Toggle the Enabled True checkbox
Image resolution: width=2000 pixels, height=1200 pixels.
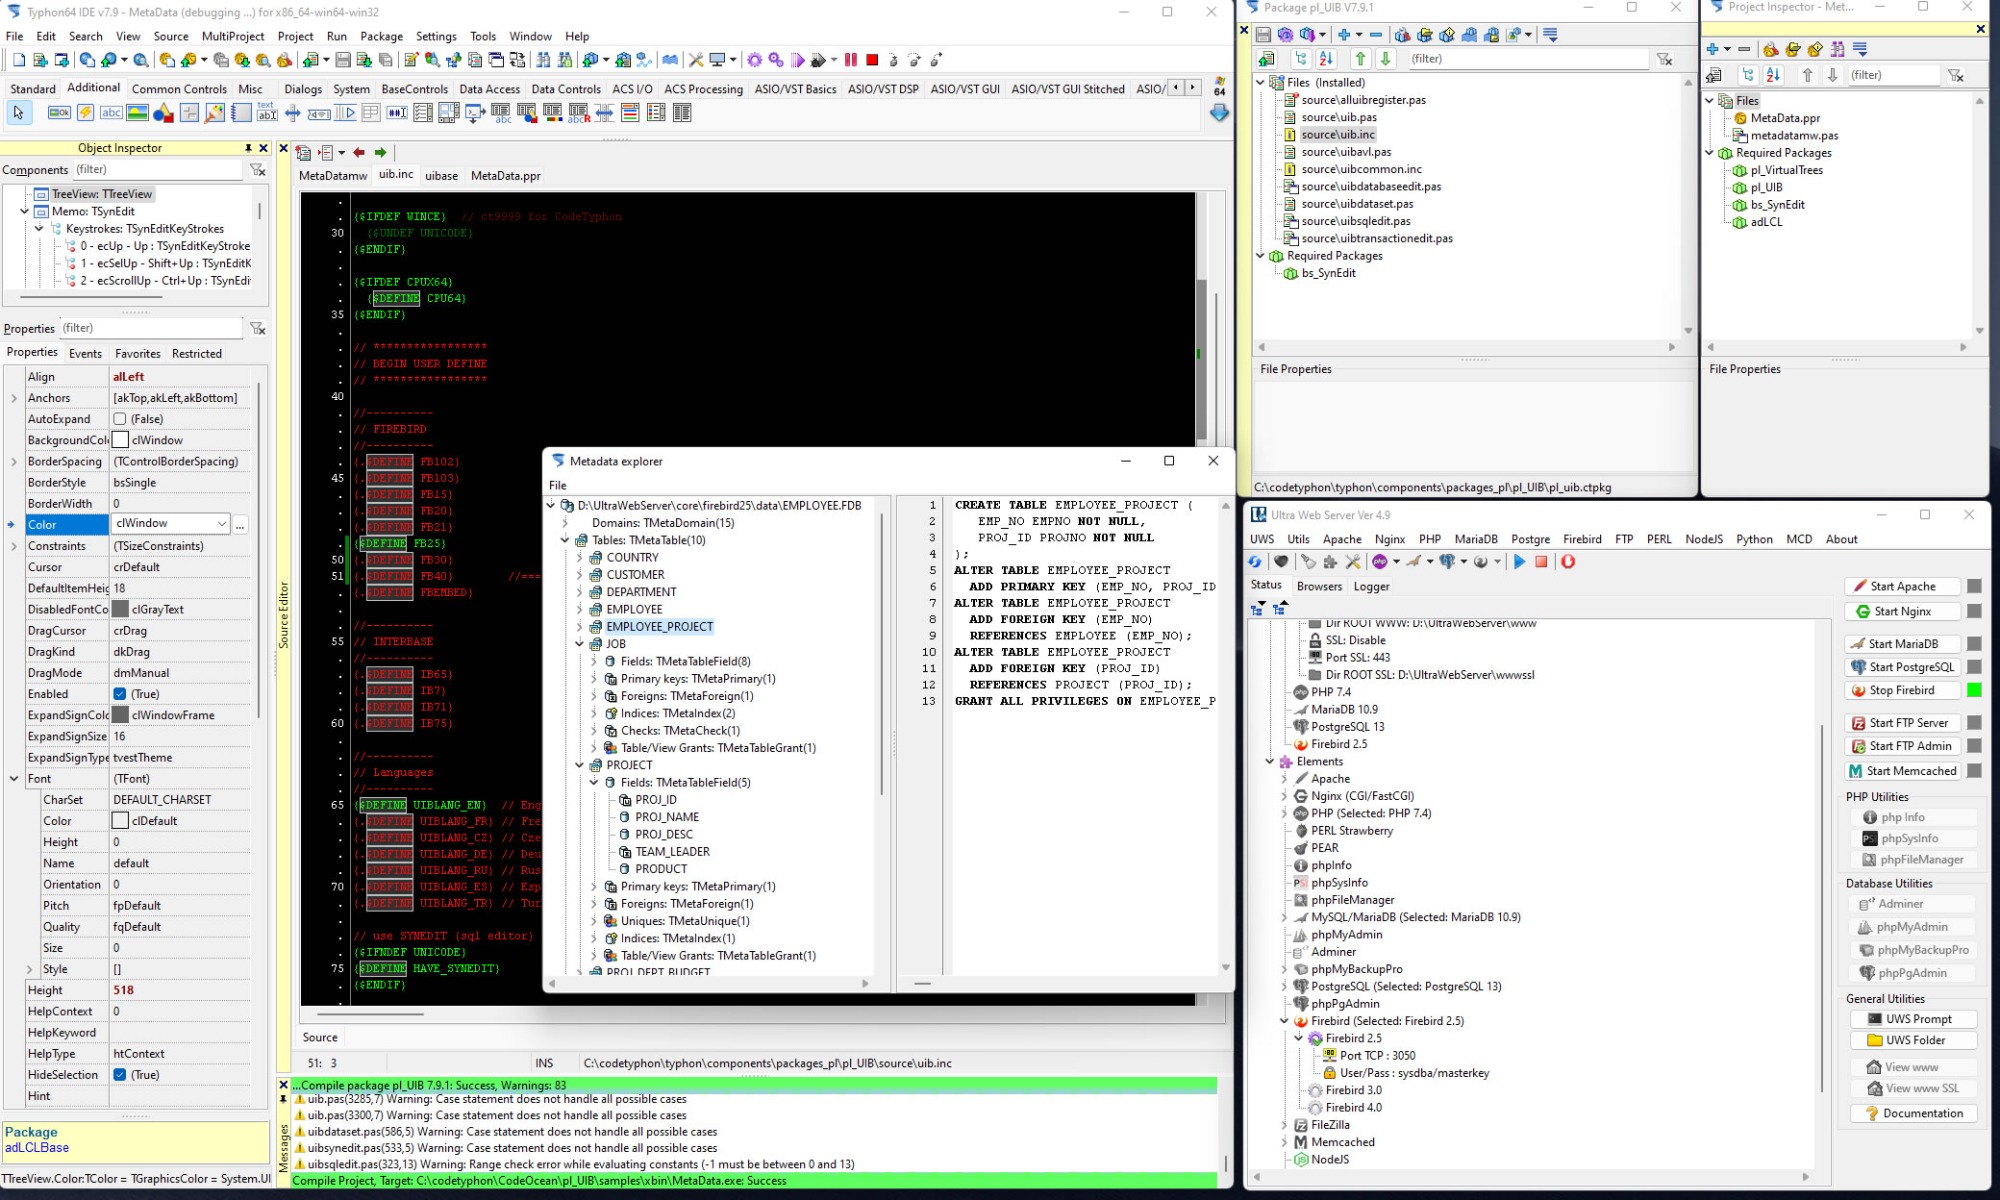point(120,694)
